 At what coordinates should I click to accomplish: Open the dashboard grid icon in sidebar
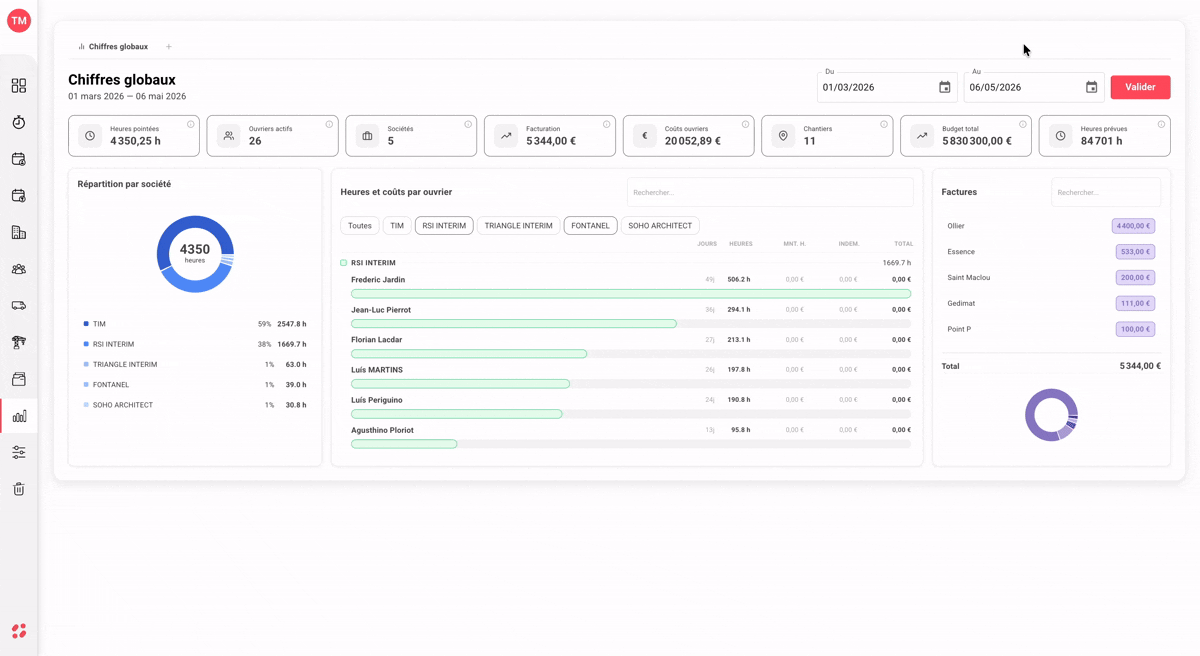tap(19, 86)
